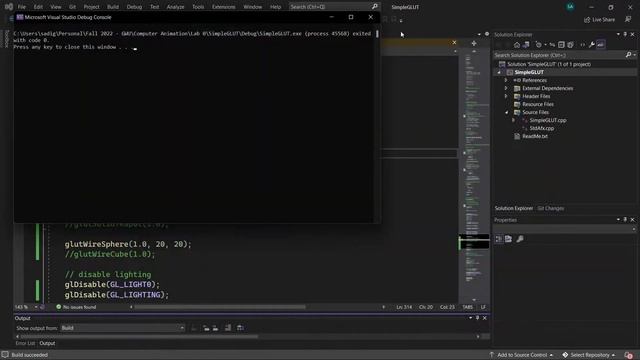Open the Output panel options dropdown arrow
The height and width of the screenshot is (360, 640).
[x=470, y=318]
